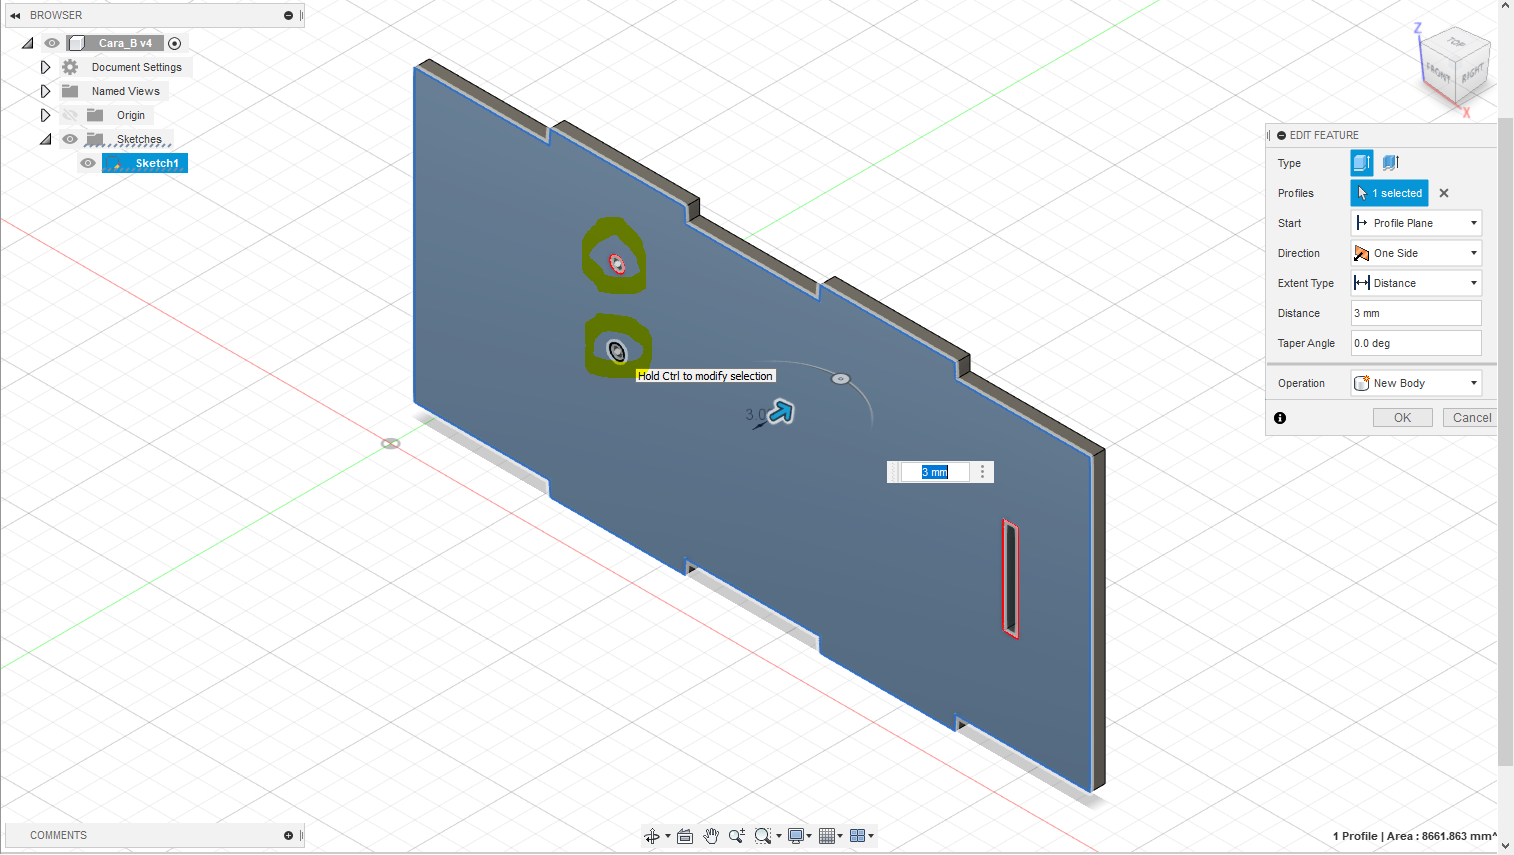Collapse the Browser panel with the double arrows
Image resolution: width=1514 pixels, height=855 pixels.
click(15, 15)
